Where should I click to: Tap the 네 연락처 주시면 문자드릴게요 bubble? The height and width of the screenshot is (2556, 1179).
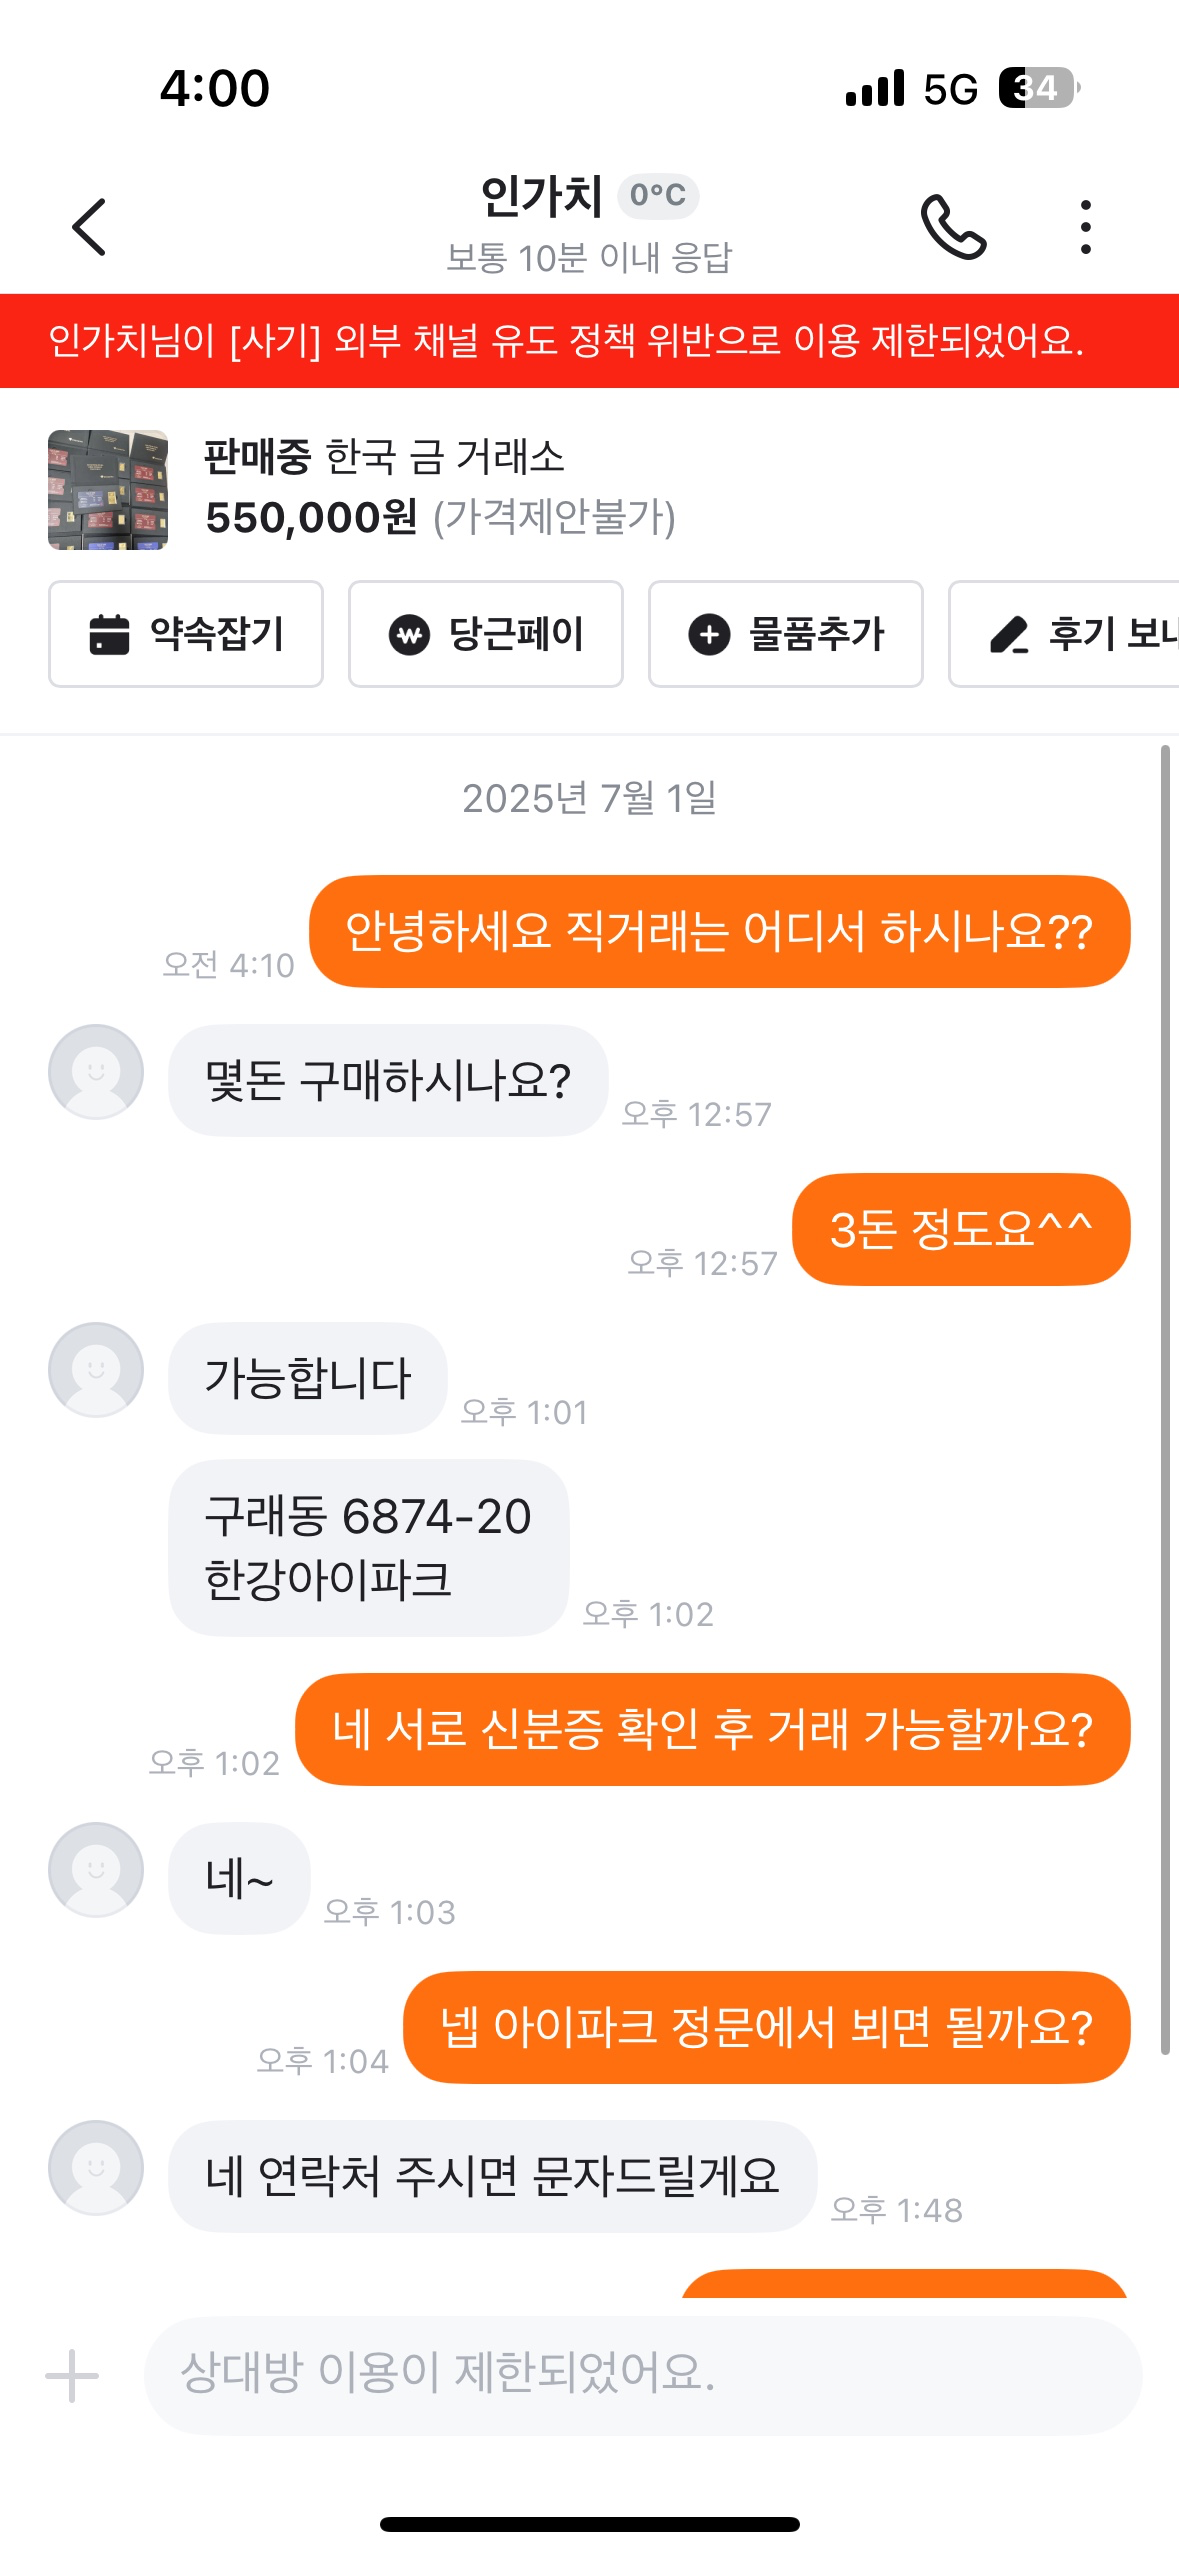(x=492, y=2176)
